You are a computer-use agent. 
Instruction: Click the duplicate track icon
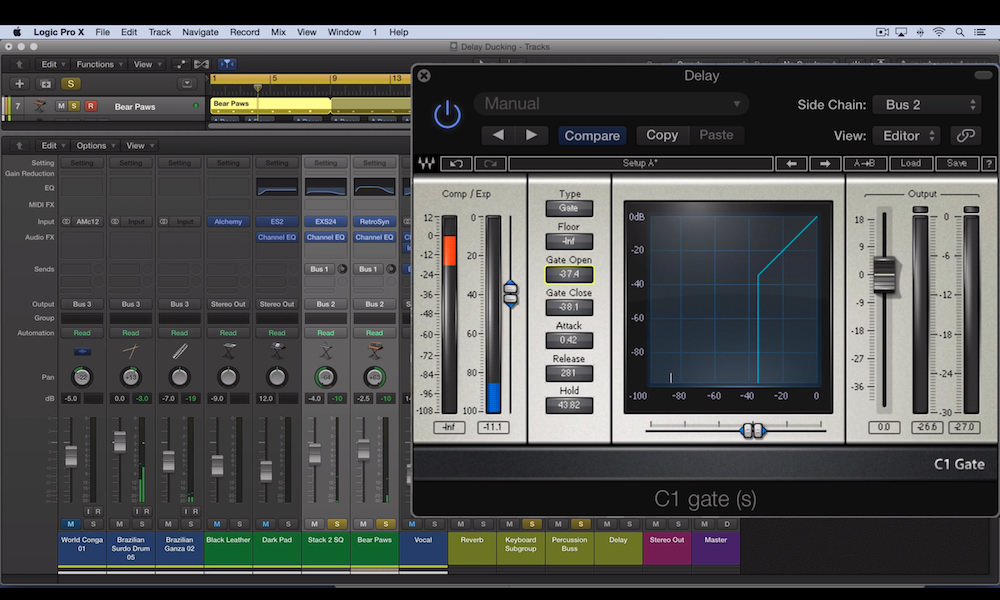pyautogui.click(x=45, y=84)
